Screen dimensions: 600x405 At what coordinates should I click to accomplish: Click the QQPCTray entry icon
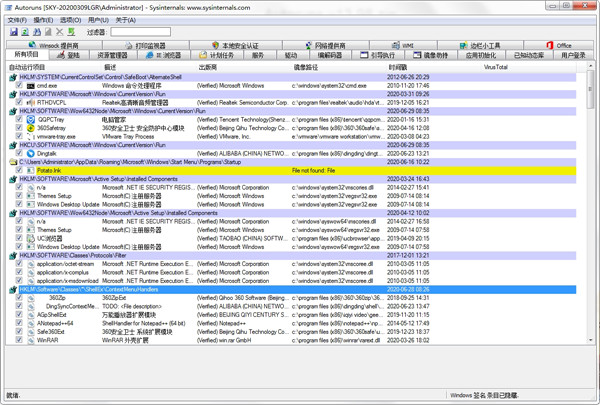click(x=31, y=119)
